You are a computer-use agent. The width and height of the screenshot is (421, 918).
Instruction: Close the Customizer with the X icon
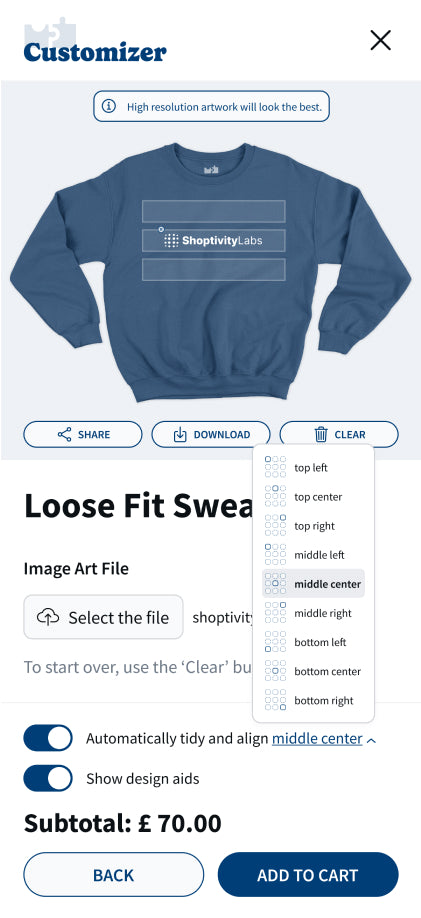coord(381,40)
